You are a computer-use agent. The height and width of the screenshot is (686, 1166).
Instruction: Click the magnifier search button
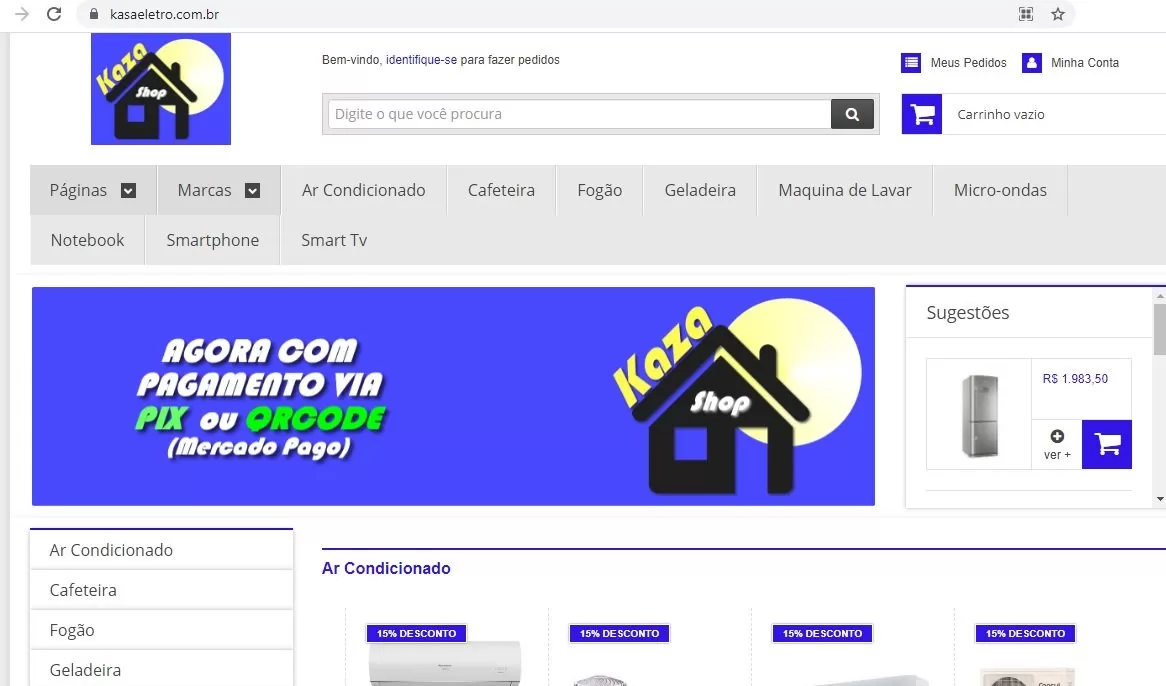click(x=852, y=114)
